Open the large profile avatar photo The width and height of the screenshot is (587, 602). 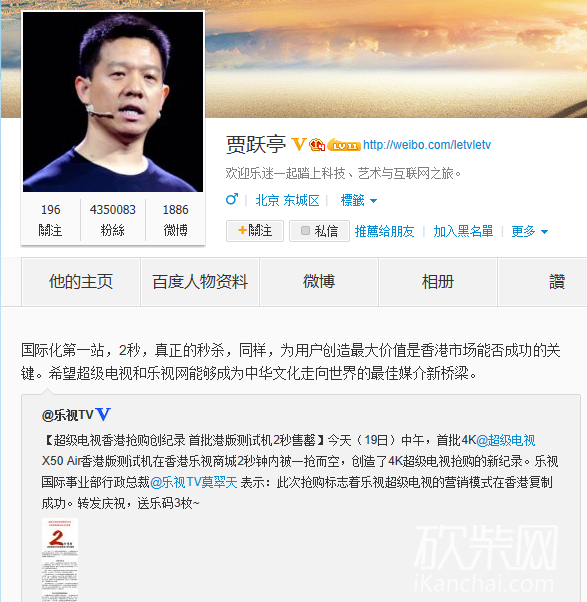pos(113,102)
